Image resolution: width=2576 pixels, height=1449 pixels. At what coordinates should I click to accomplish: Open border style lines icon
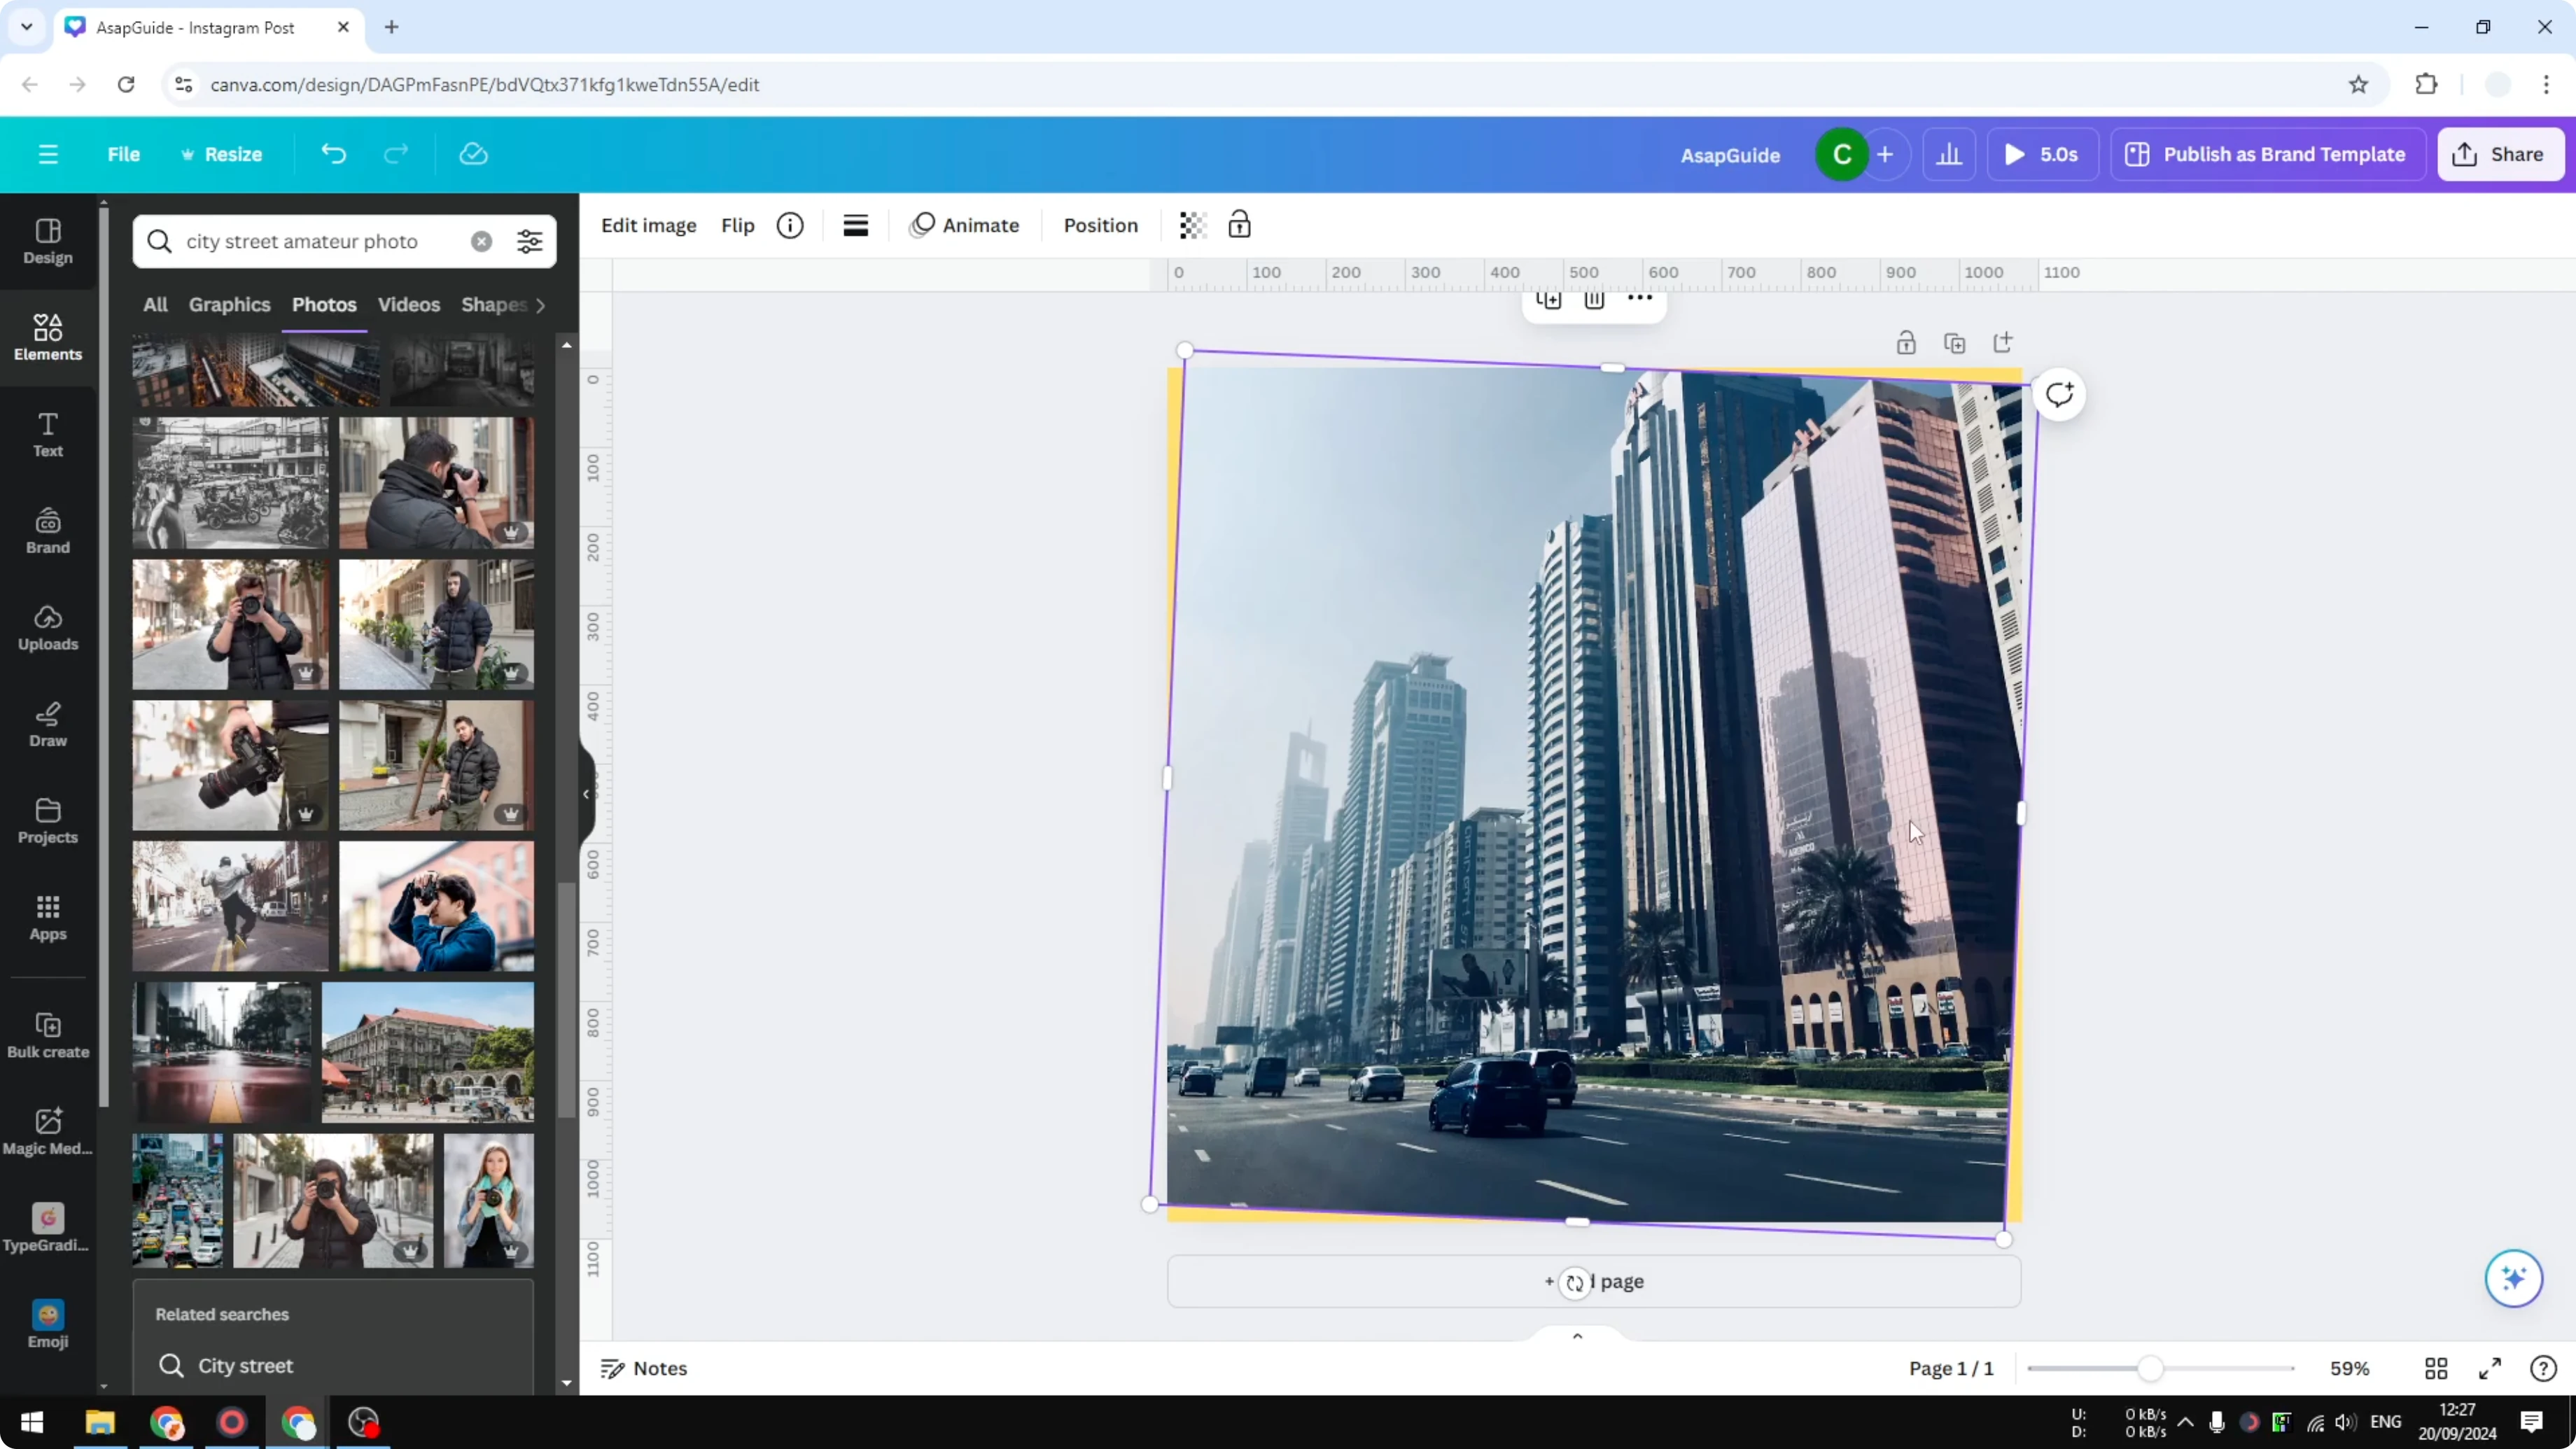click(x=856, y=225)
